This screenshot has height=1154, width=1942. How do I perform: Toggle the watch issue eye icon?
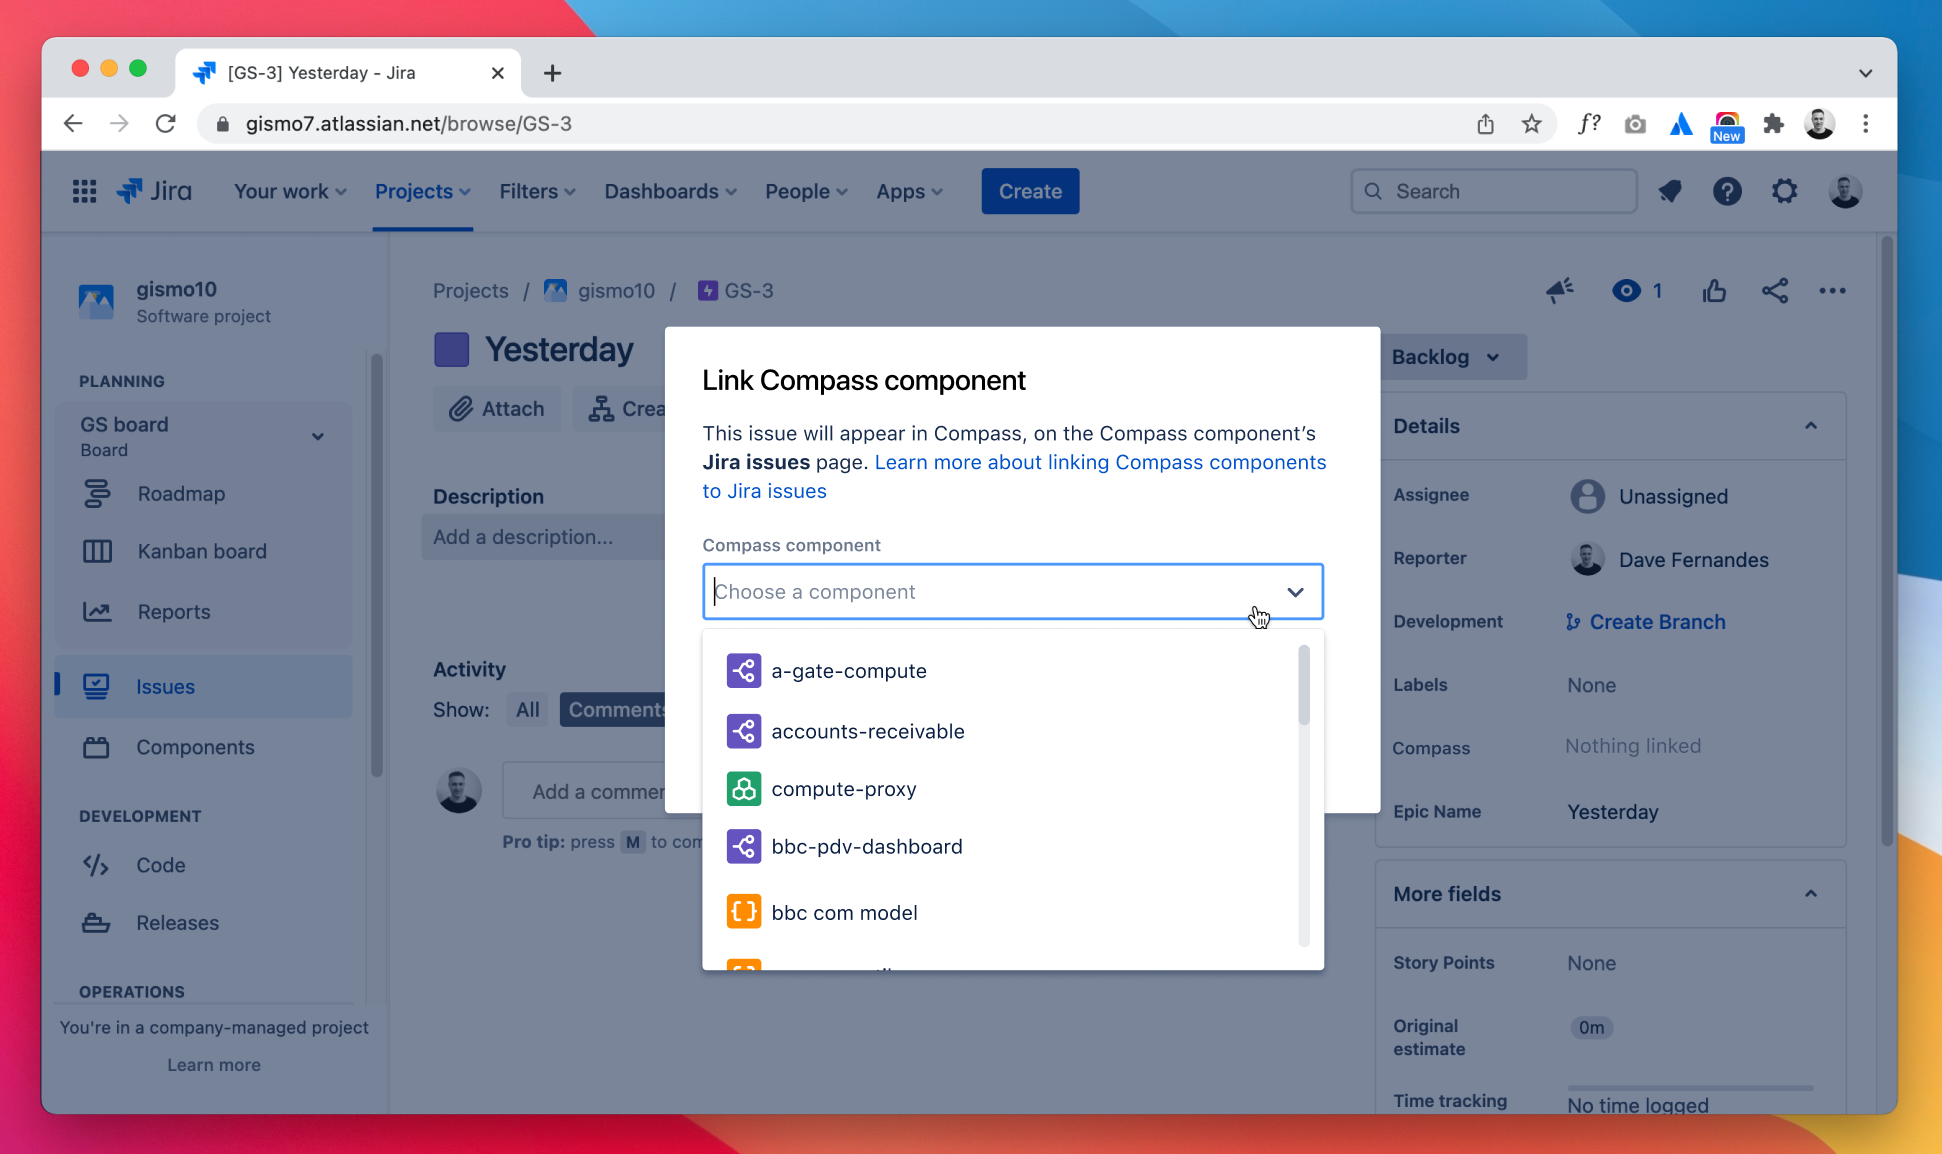(x=1627, y=291)
